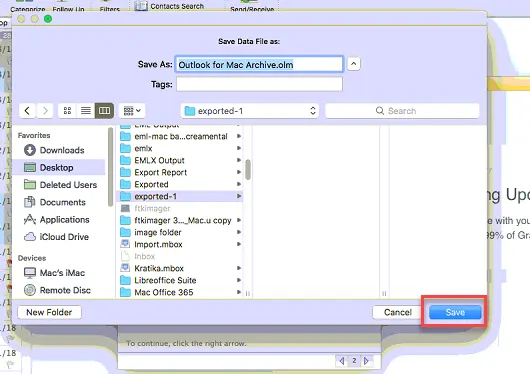The image size is (530, 374).
Task: Click the green zoom window button
Action: click(48, 19)
